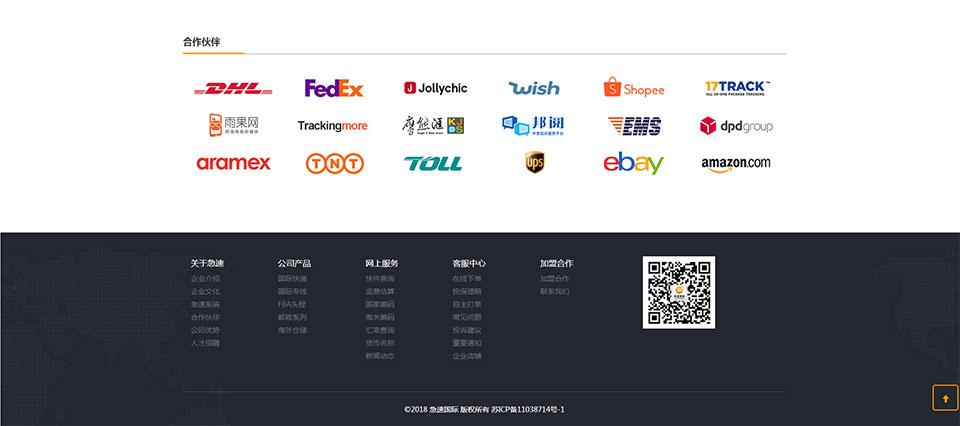Go to FBA头程 product link
This screenshot has height=426, width=960.
292,304
